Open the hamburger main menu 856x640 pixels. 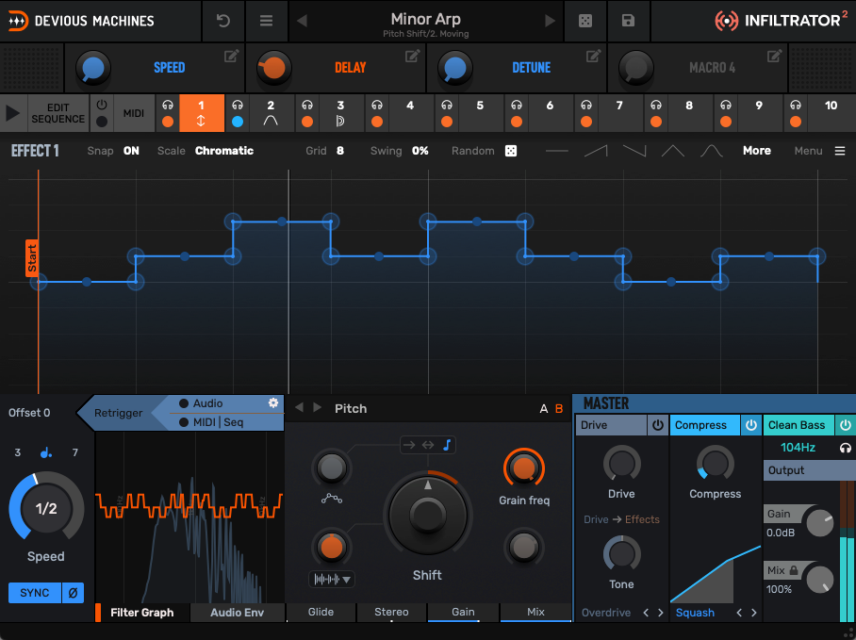point(266,21)
